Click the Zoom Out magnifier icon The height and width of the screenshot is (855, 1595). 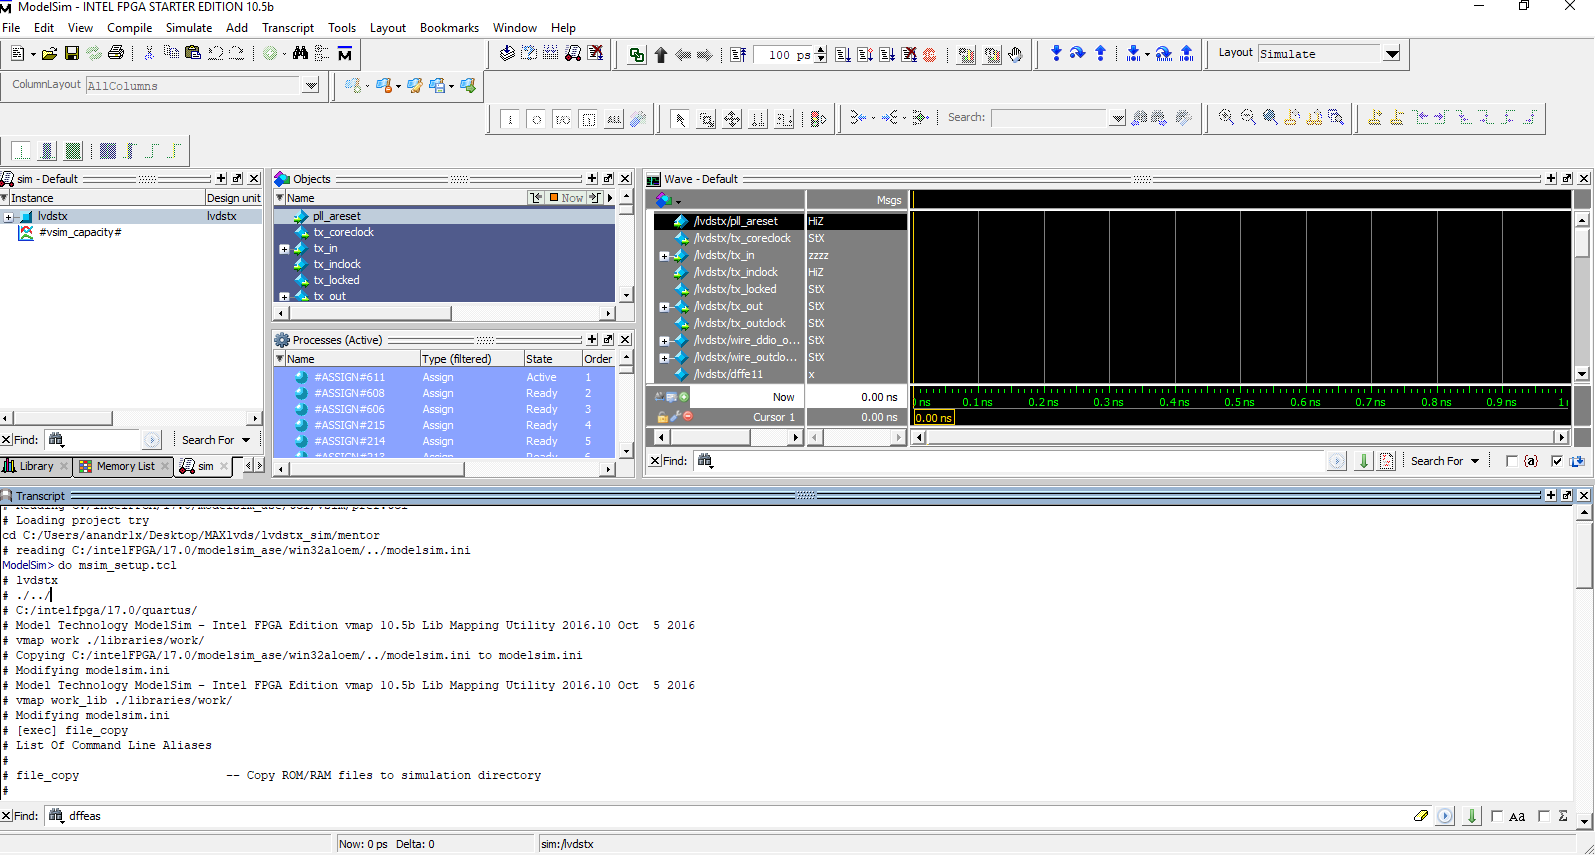coord(1248,118)
